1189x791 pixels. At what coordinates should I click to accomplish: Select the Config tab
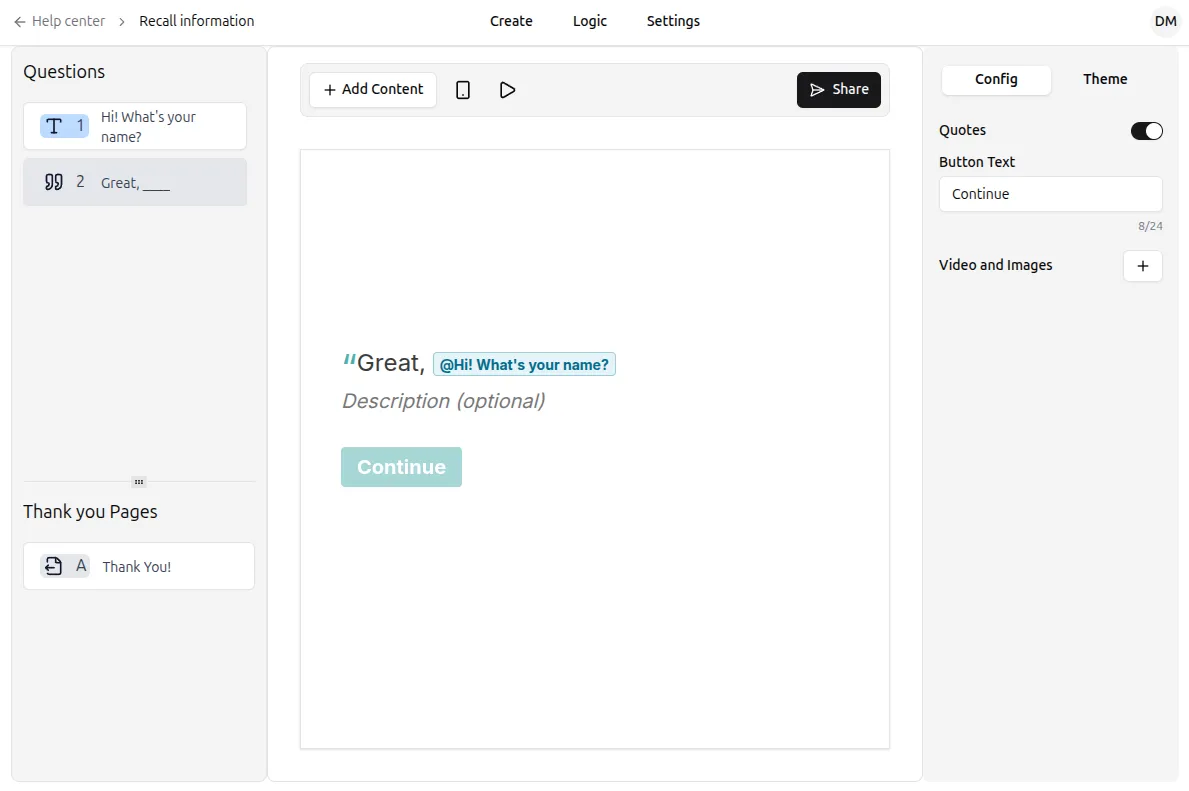(996, 79)
